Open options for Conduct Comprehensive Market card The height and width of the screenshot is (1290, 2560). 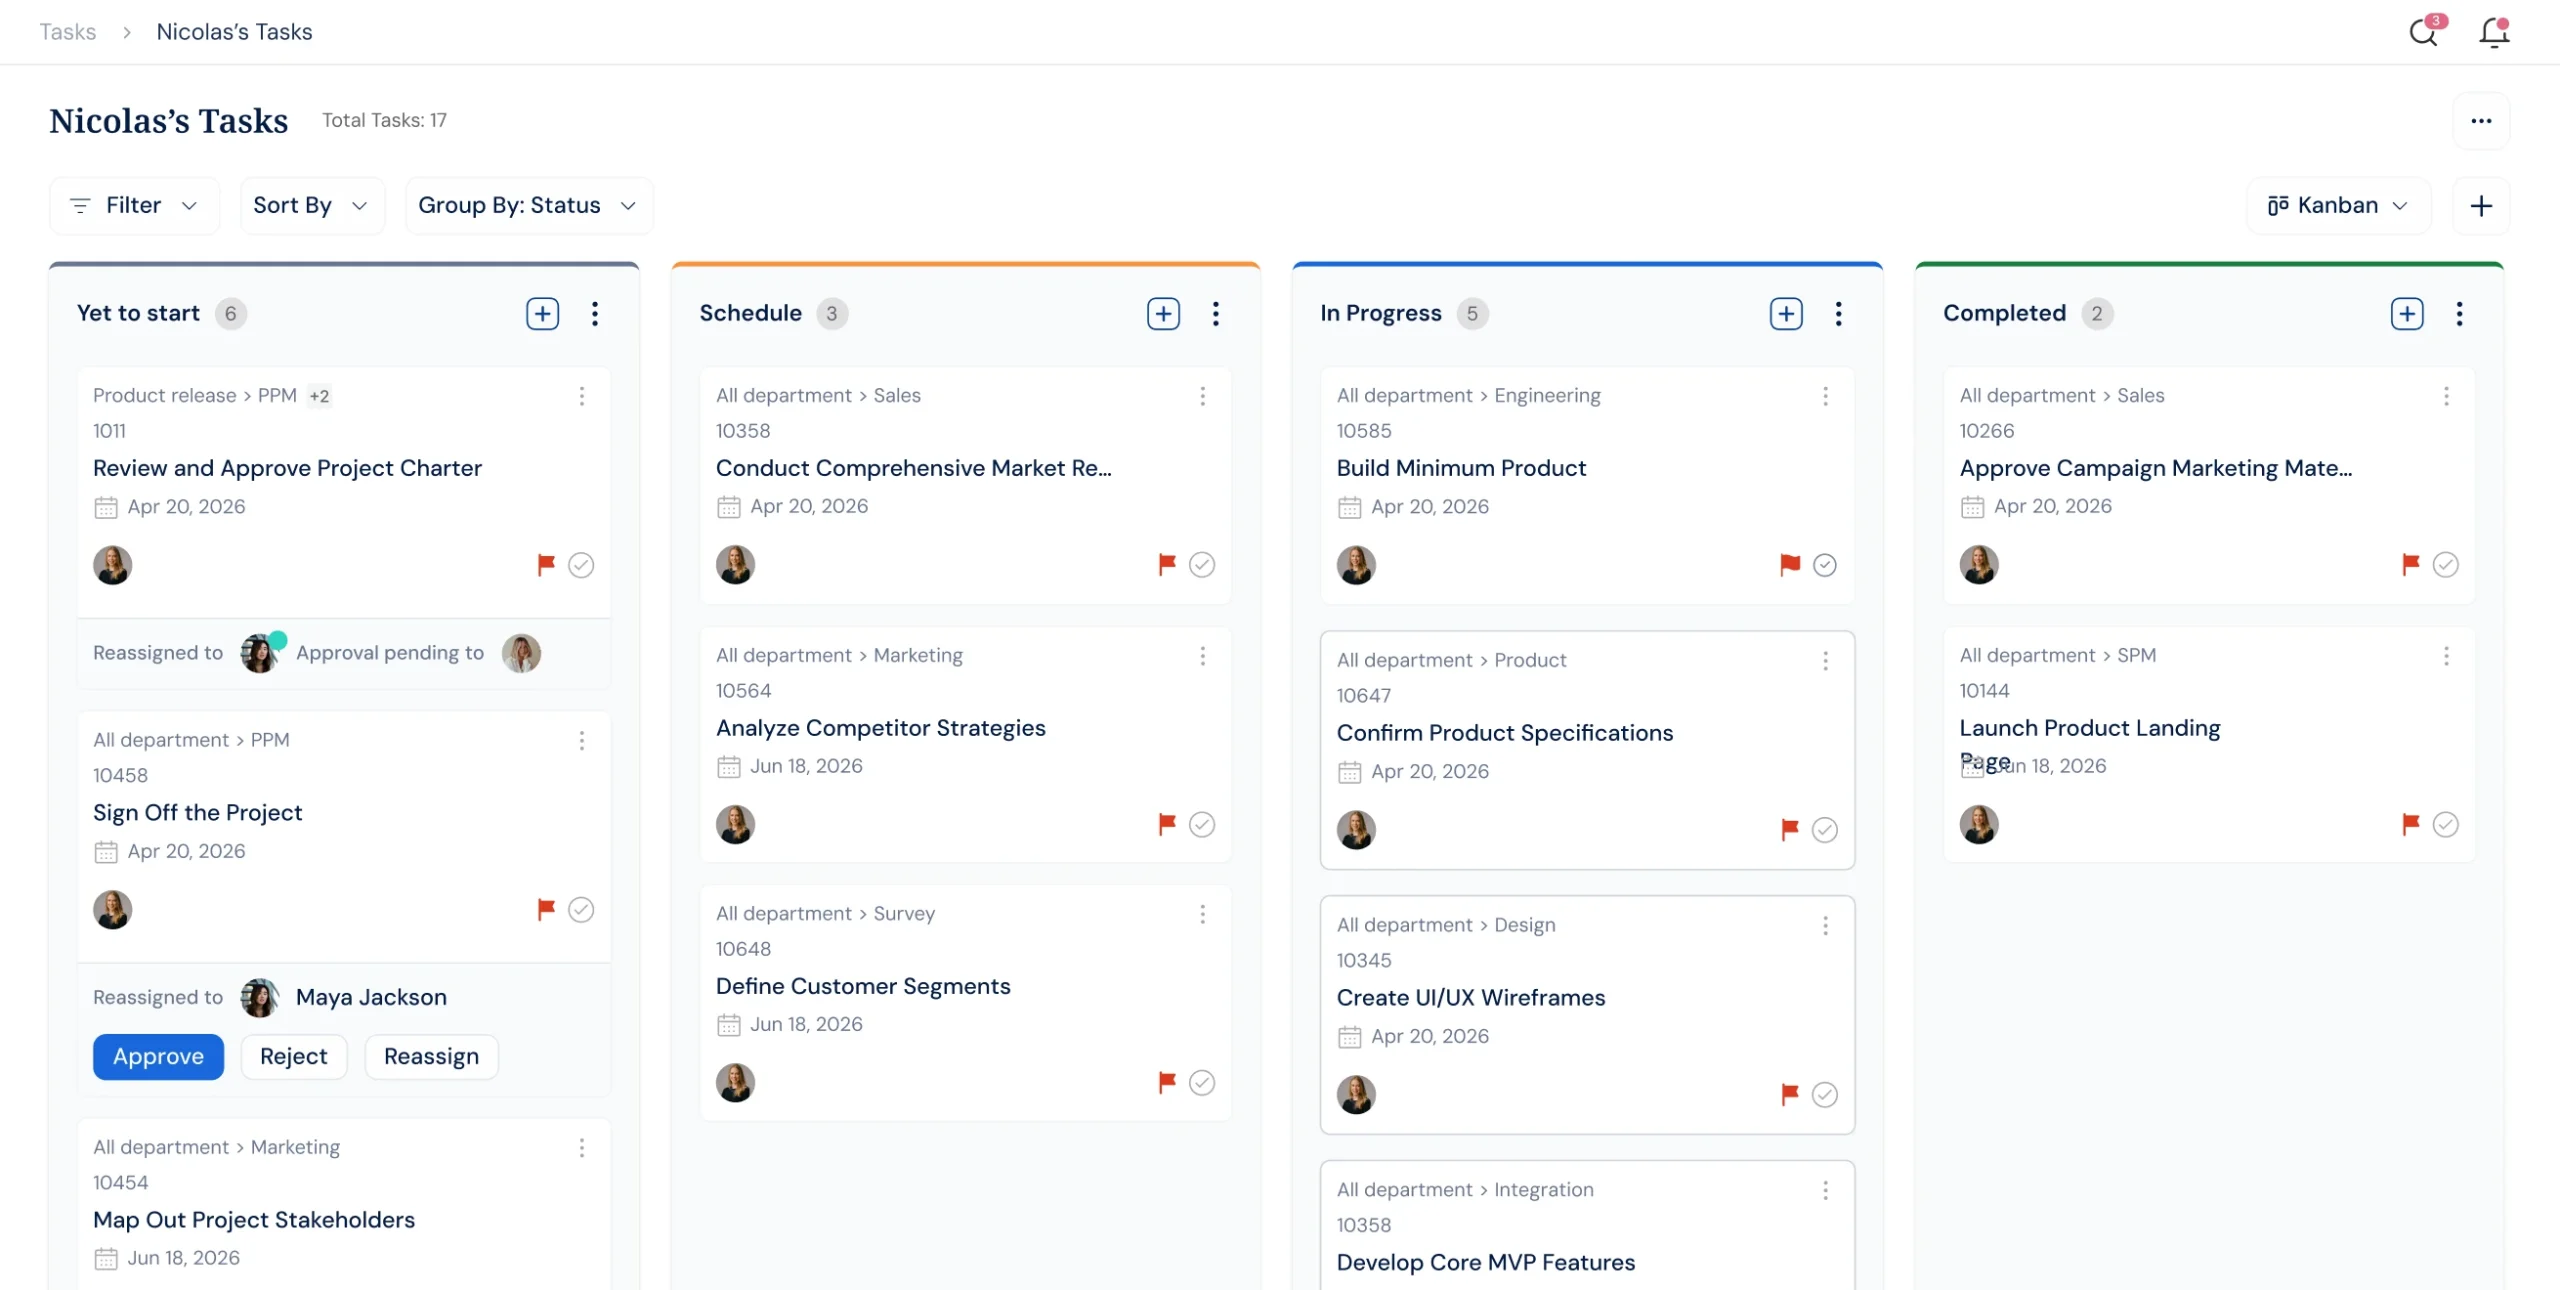(x=1203, y=396)
